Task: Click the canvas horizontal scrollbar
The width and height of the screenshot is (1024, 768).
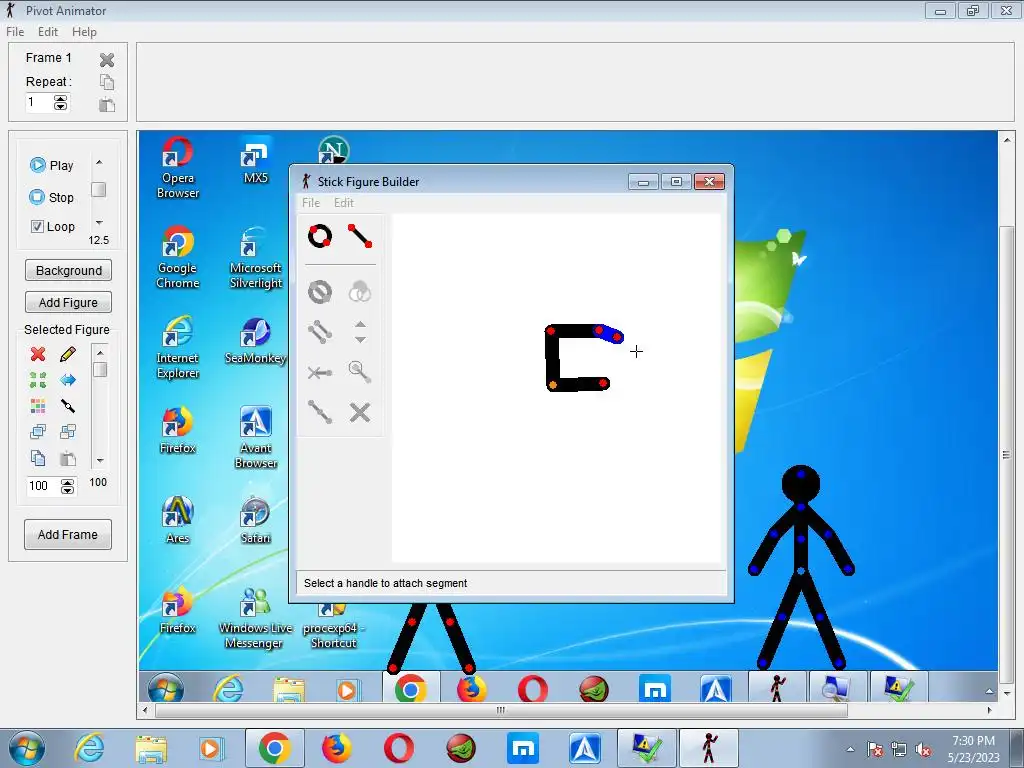Action: tap(501, 710)
